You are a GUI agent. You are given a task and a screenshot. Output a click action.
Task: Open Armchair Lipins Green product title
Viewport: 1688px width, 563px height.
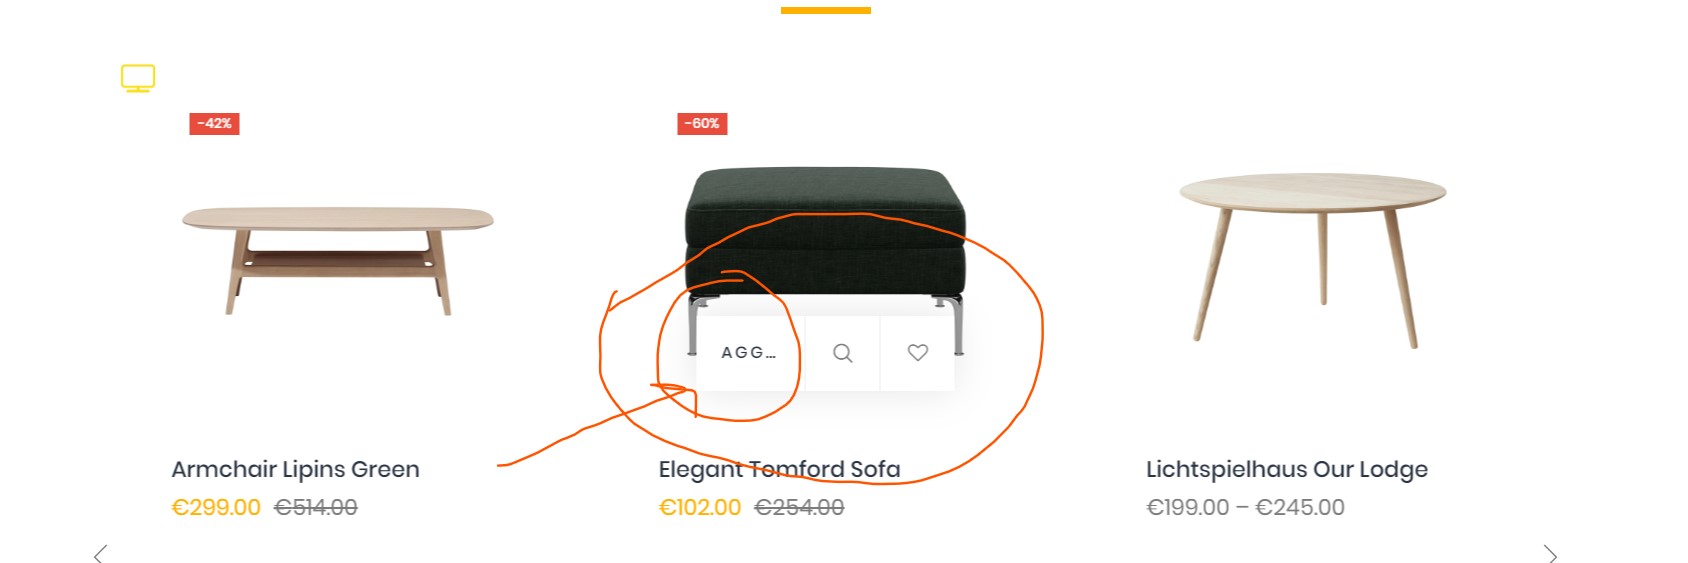click(x=295, y=469)
